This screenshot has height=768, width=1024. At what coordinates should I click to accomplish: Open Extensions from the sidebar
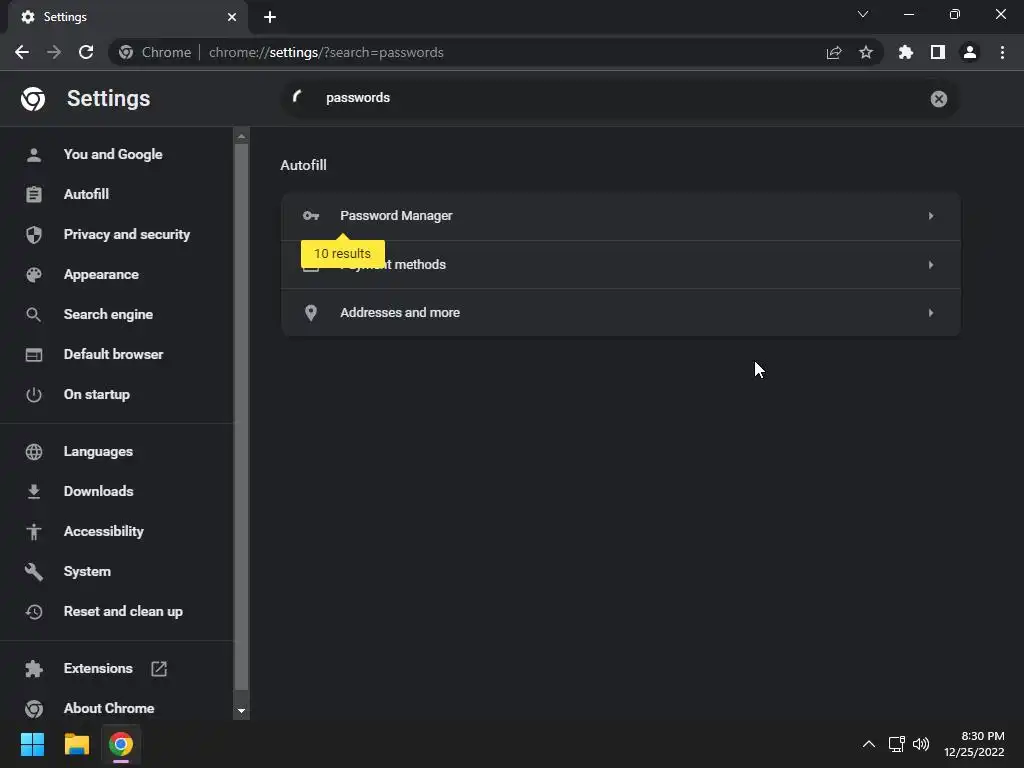coord(98,668)
